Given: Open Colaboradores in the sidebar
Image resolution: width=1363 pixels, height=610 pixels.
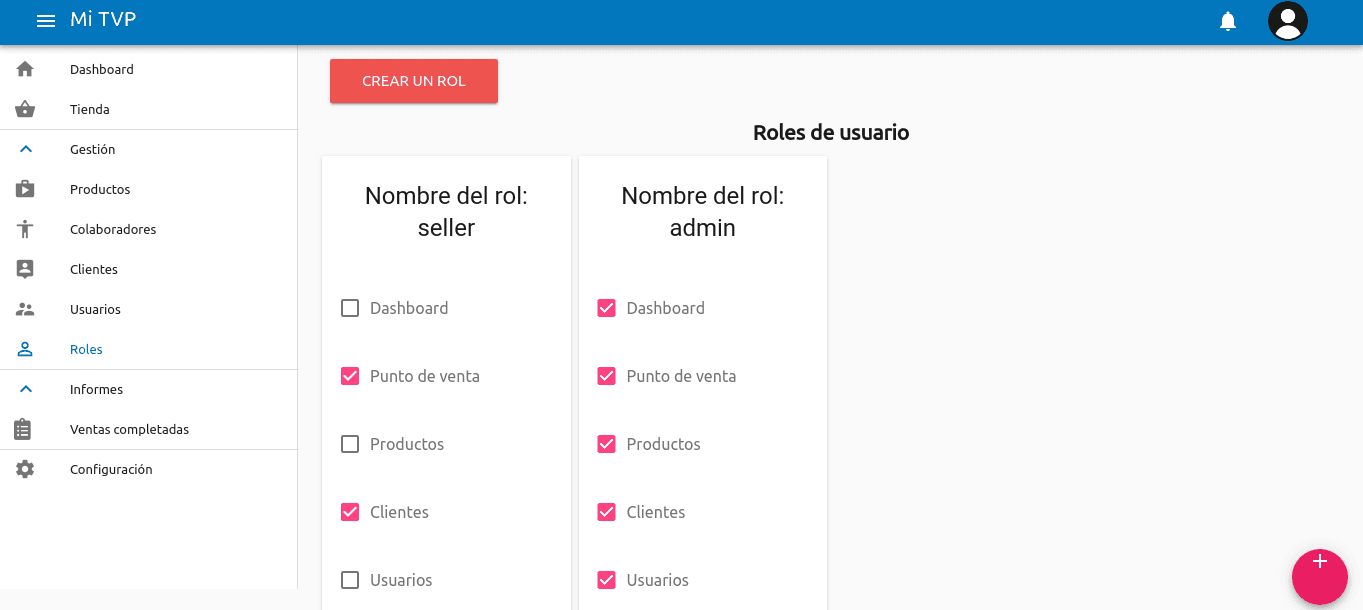Looking at the screenshot, I should coord(148,229).
